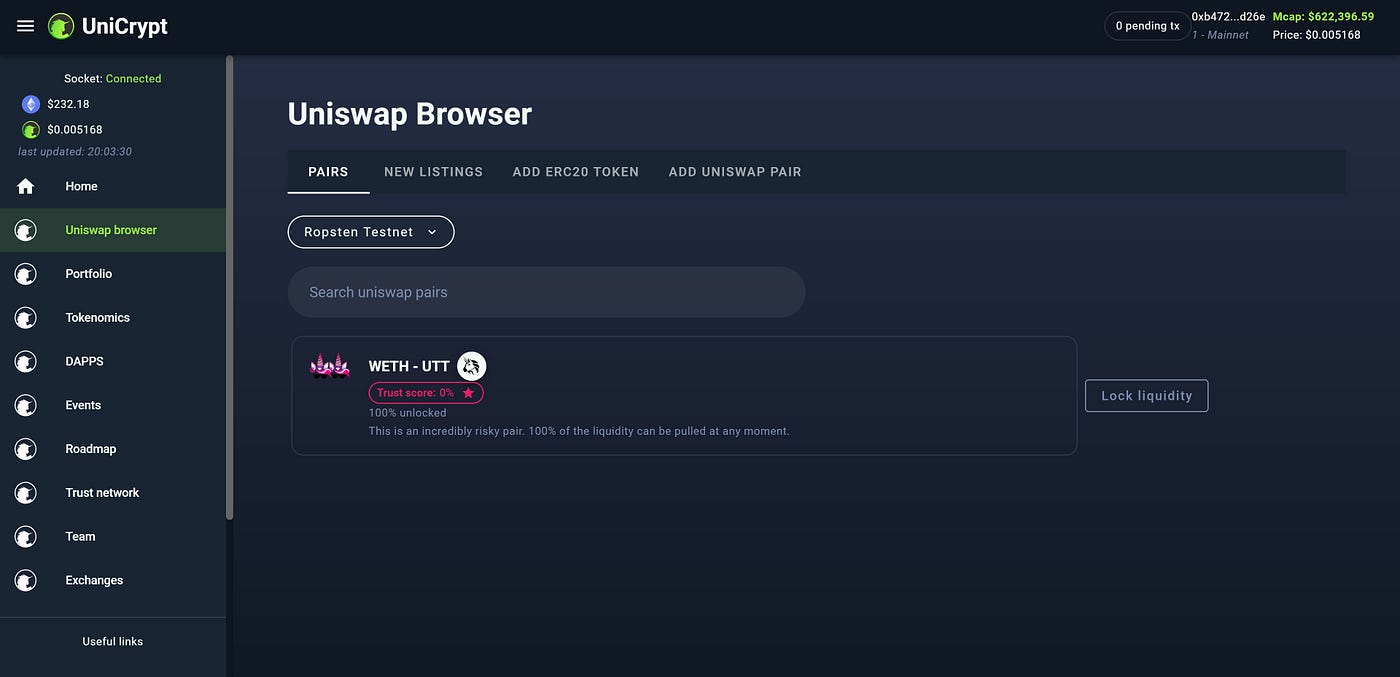This screenshot has width=1400, height=677.
Task: Click the incredibly risky pair warning text
Action: coord(579,431)
